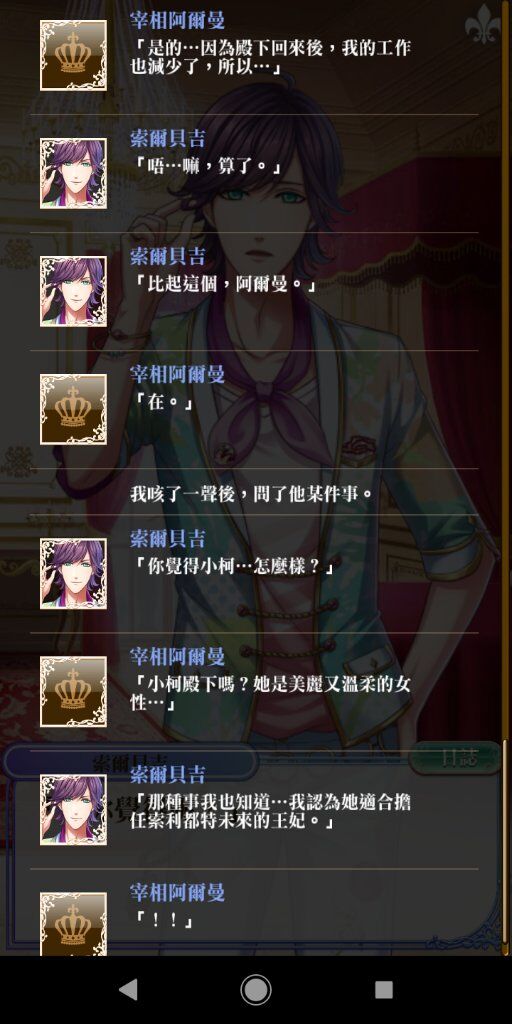Tap the Android recent apps square
Image resolution: width=512 pixels, height=1024 pixels.
click(x=384, y=989)
